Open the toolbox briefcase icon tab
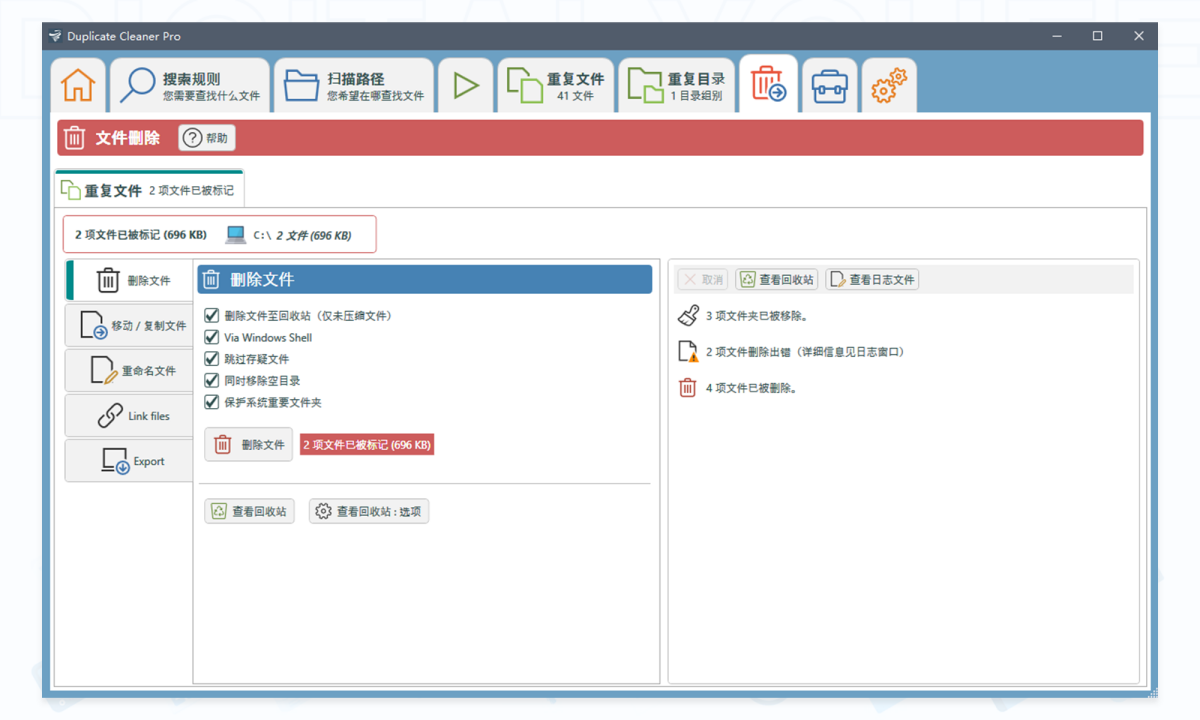Image resolution: width=1200 pixels, height=720 pixels. point(829,87)
